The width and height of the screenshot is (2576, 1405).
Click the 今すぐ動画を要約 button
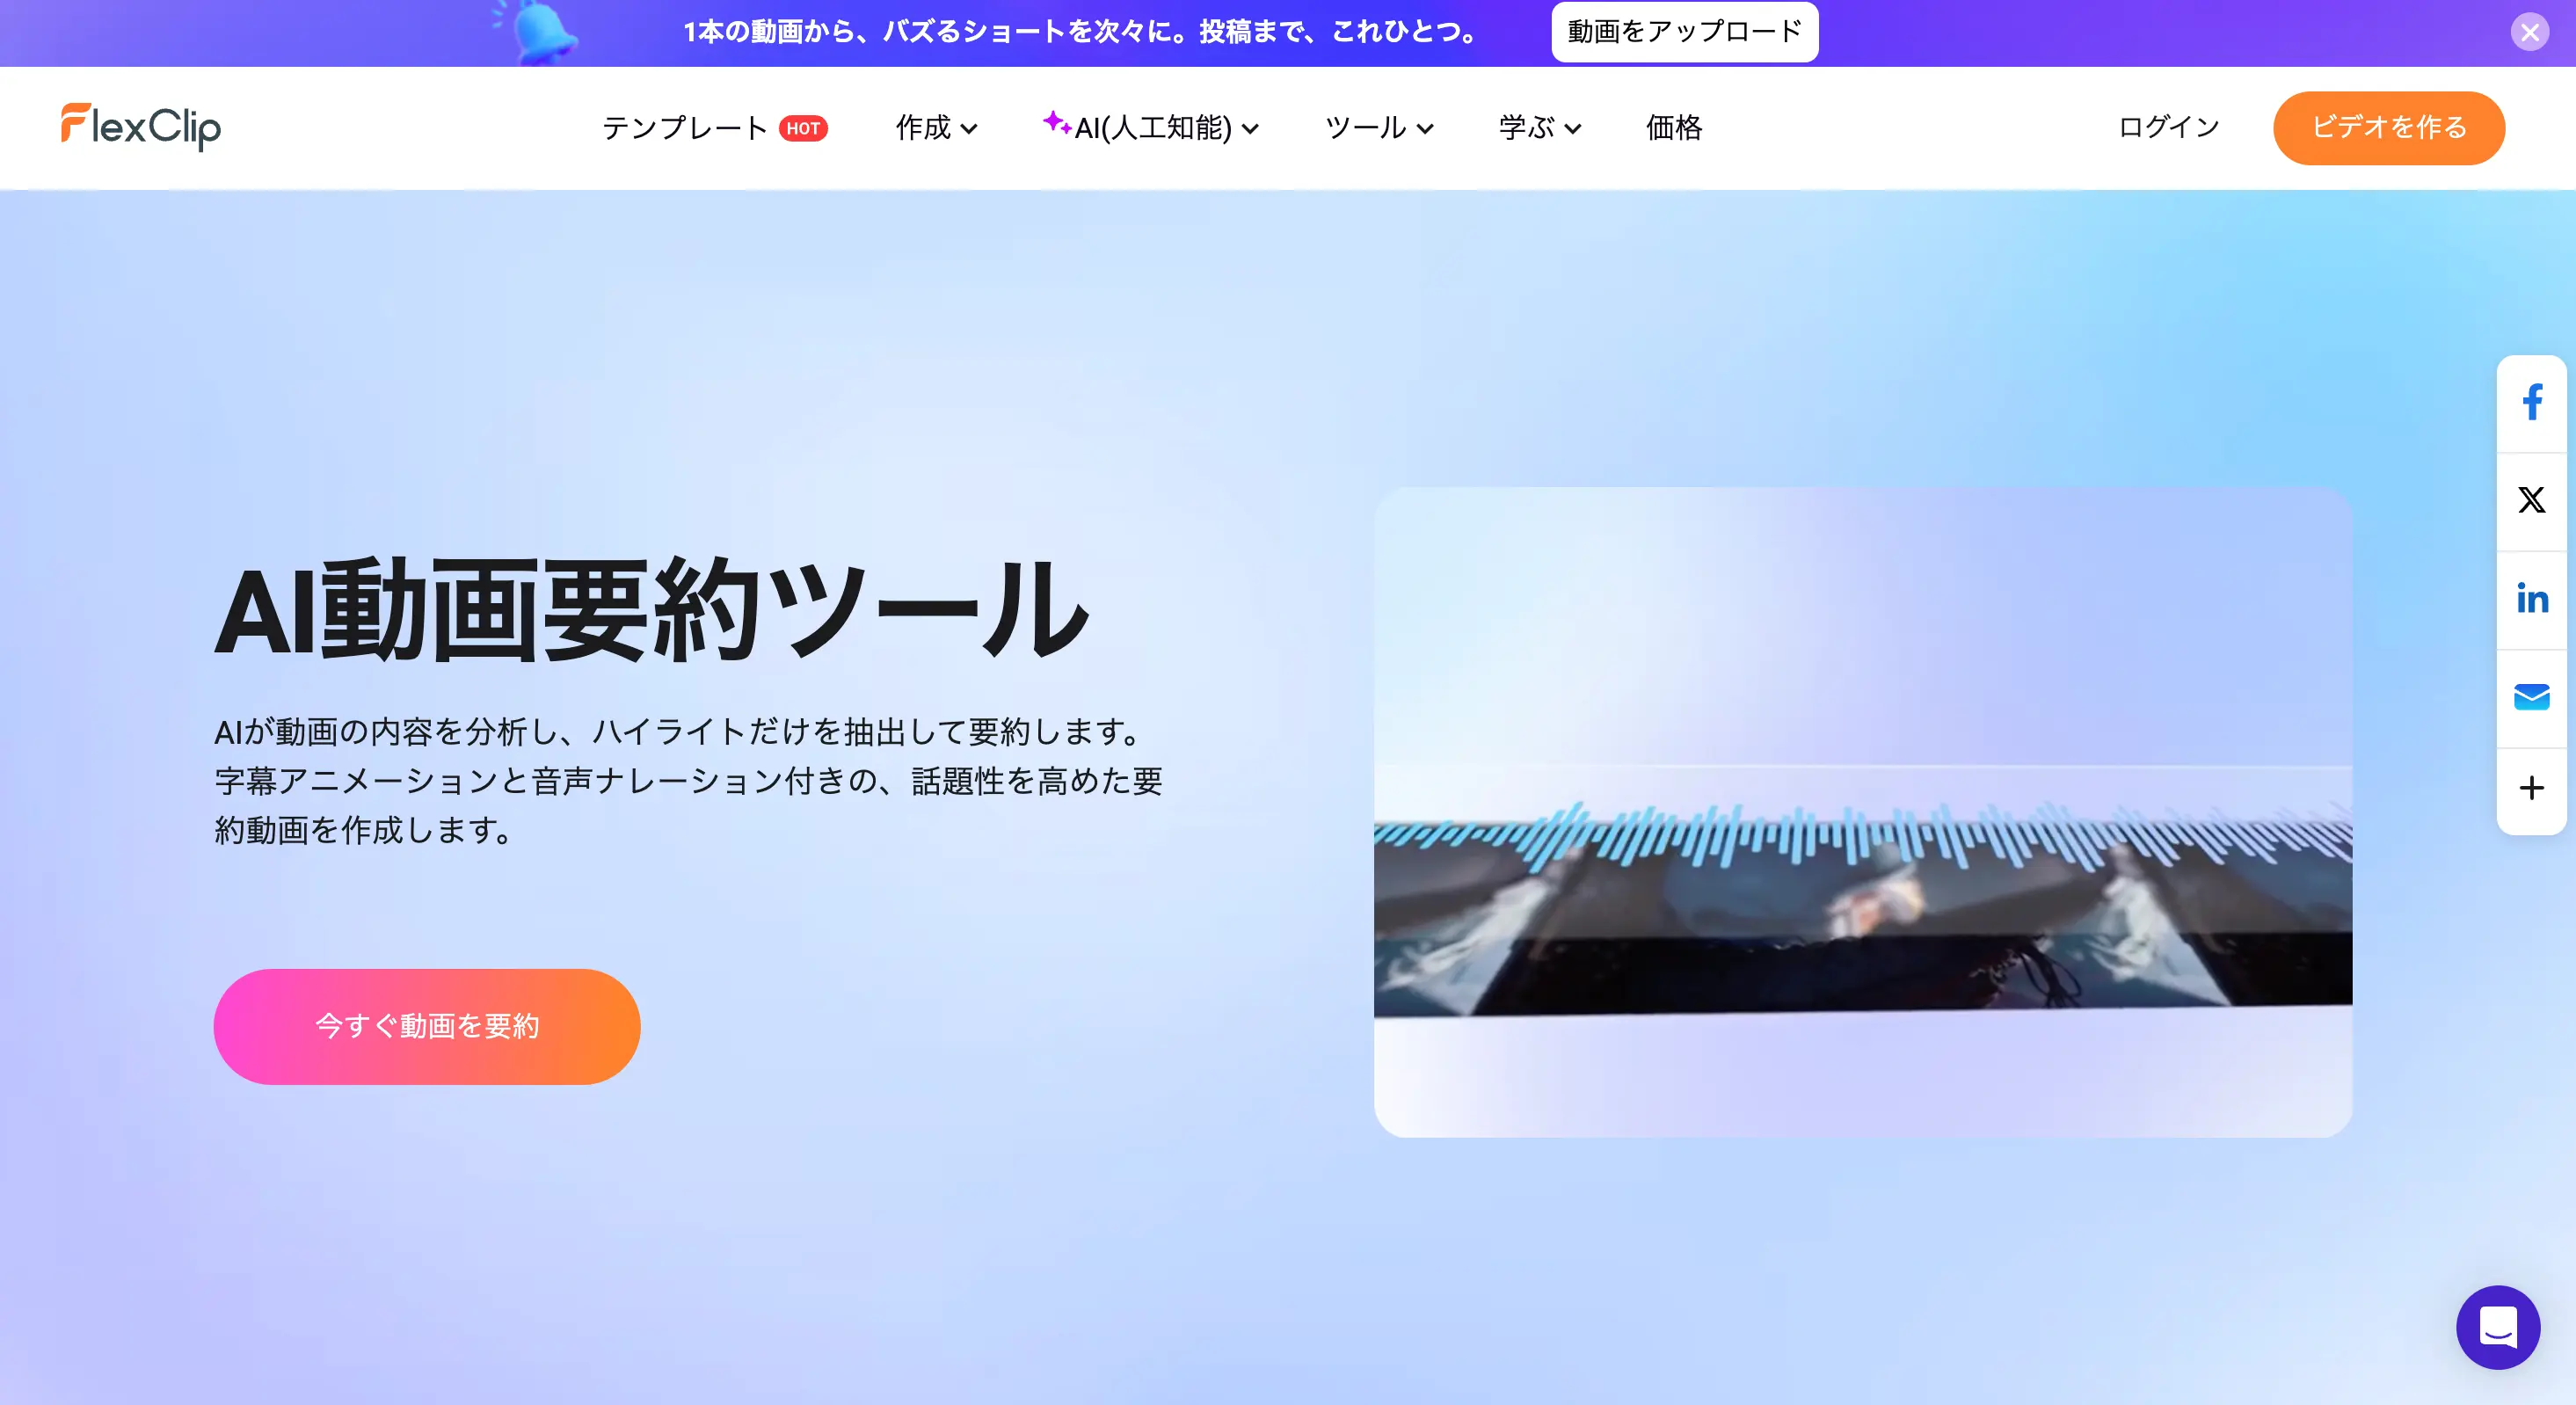427,1026
